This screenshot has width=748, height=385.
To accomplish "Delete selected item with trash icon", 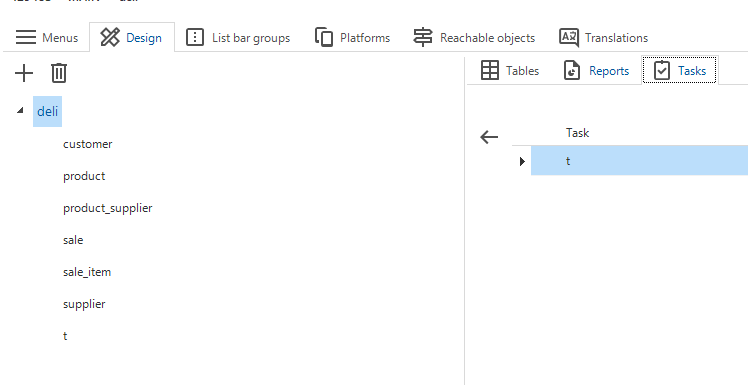I will pos(59,73).
